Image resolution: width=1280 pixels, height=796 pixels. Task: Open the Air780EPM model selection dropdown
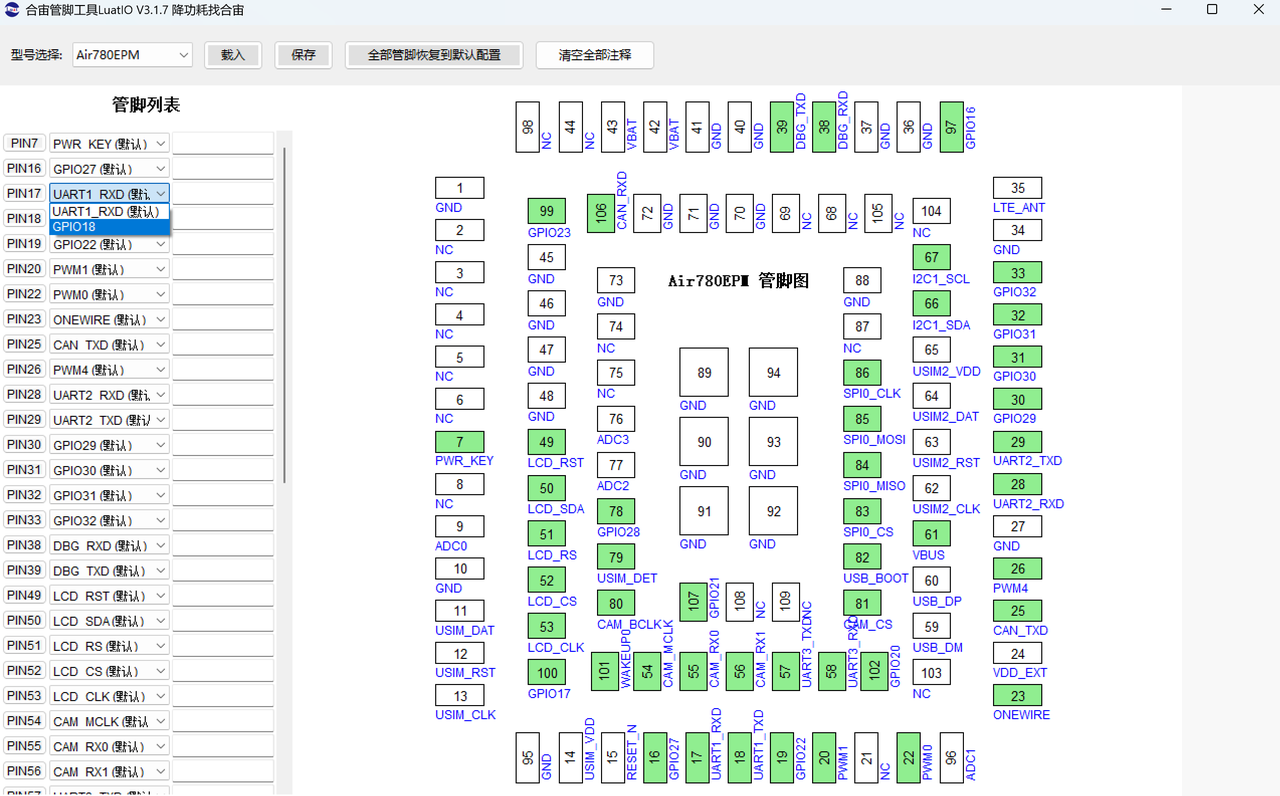132,55
